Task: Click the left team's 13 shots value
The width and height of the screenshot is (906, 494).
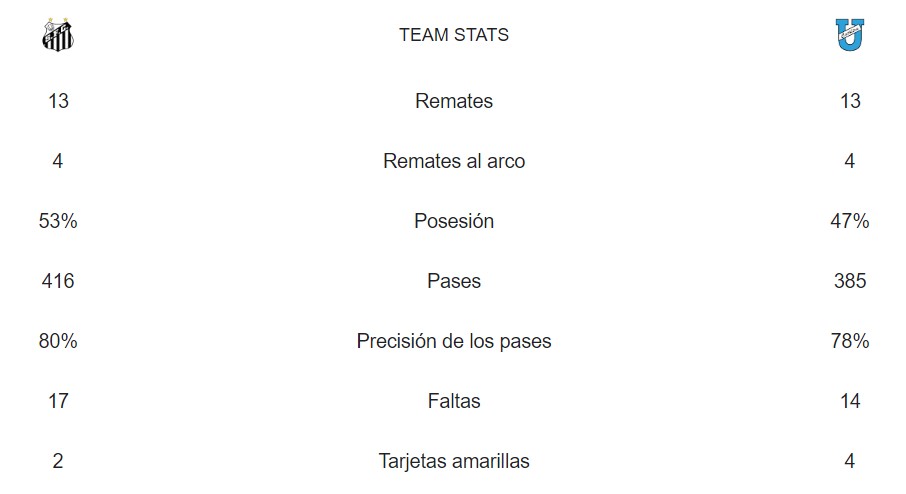Action: point(58,101)
